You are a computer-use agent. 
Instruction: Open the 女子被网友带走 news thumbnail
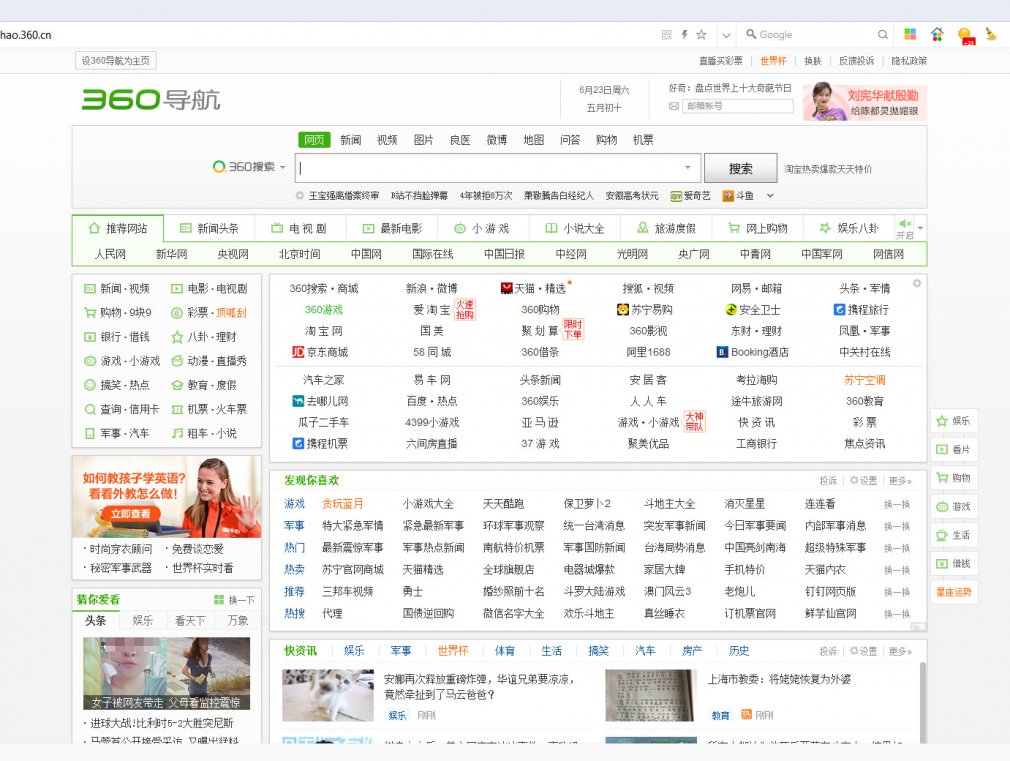[166, 673]
